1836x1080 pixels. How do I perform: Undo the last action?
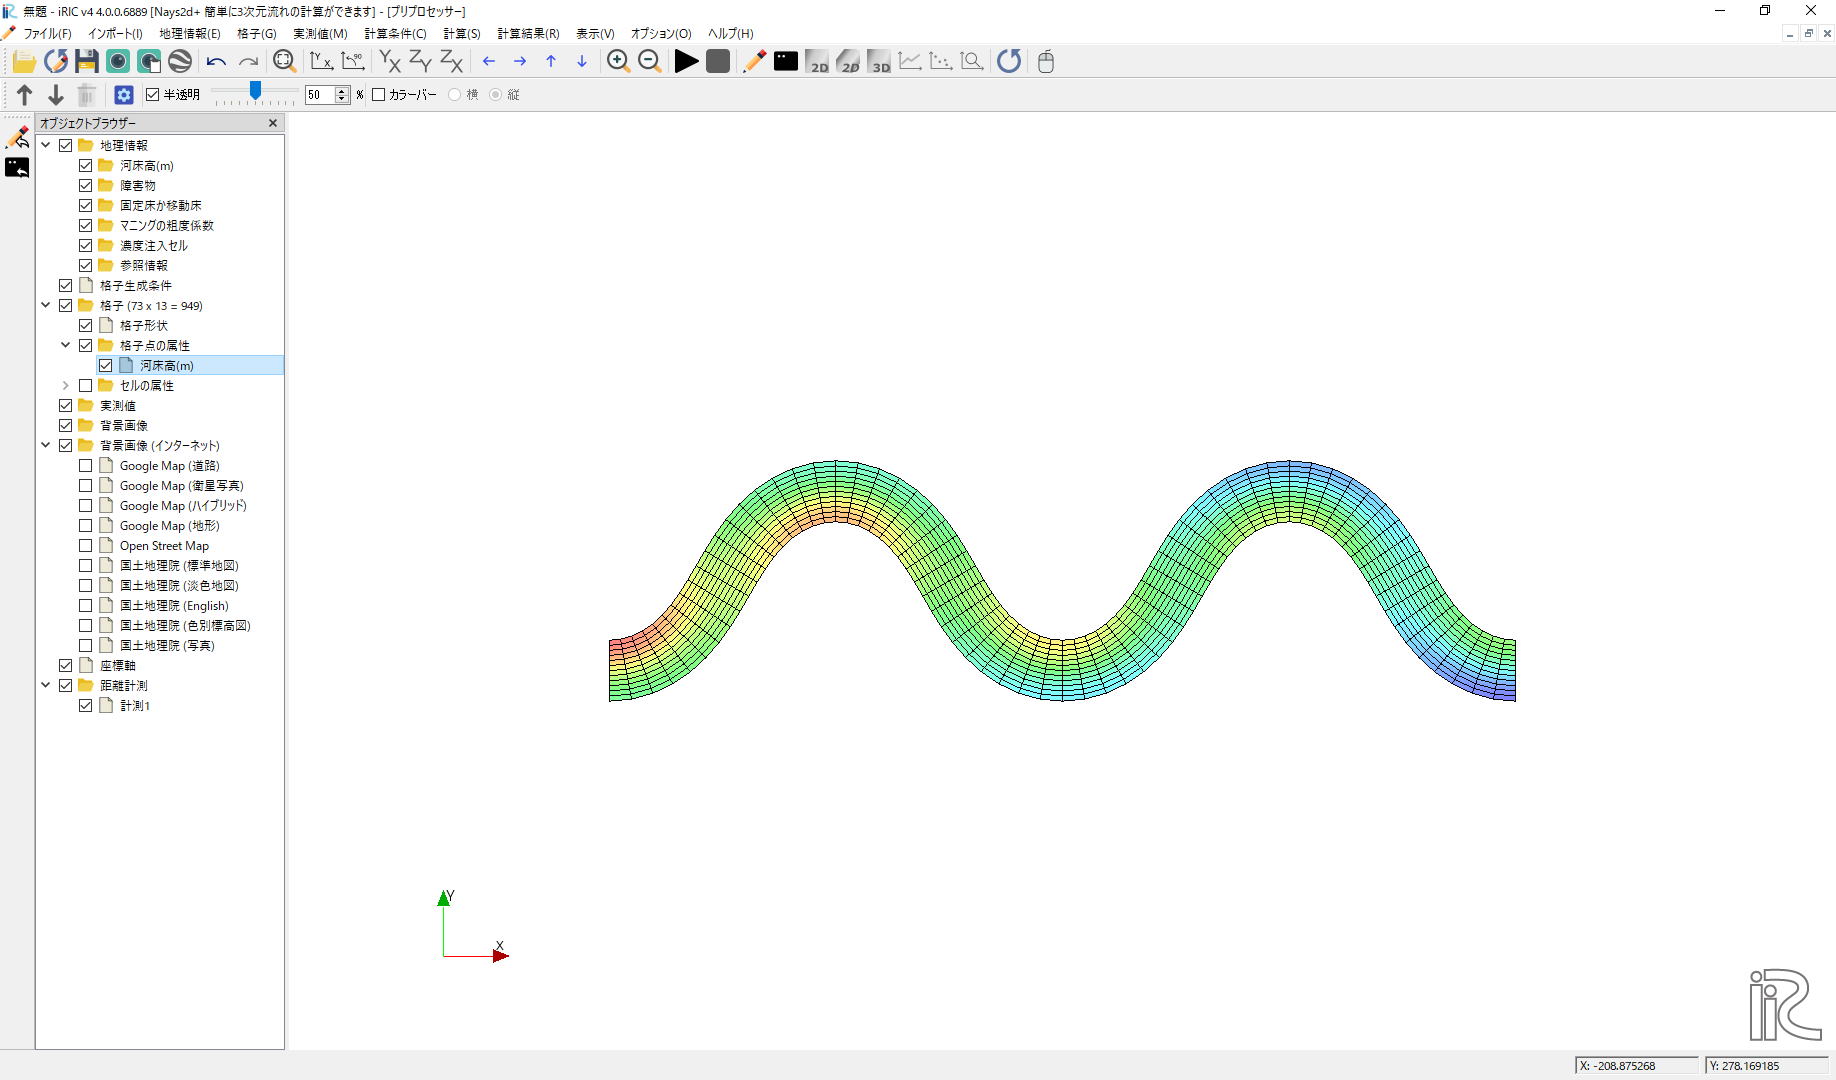click(216, 62)
